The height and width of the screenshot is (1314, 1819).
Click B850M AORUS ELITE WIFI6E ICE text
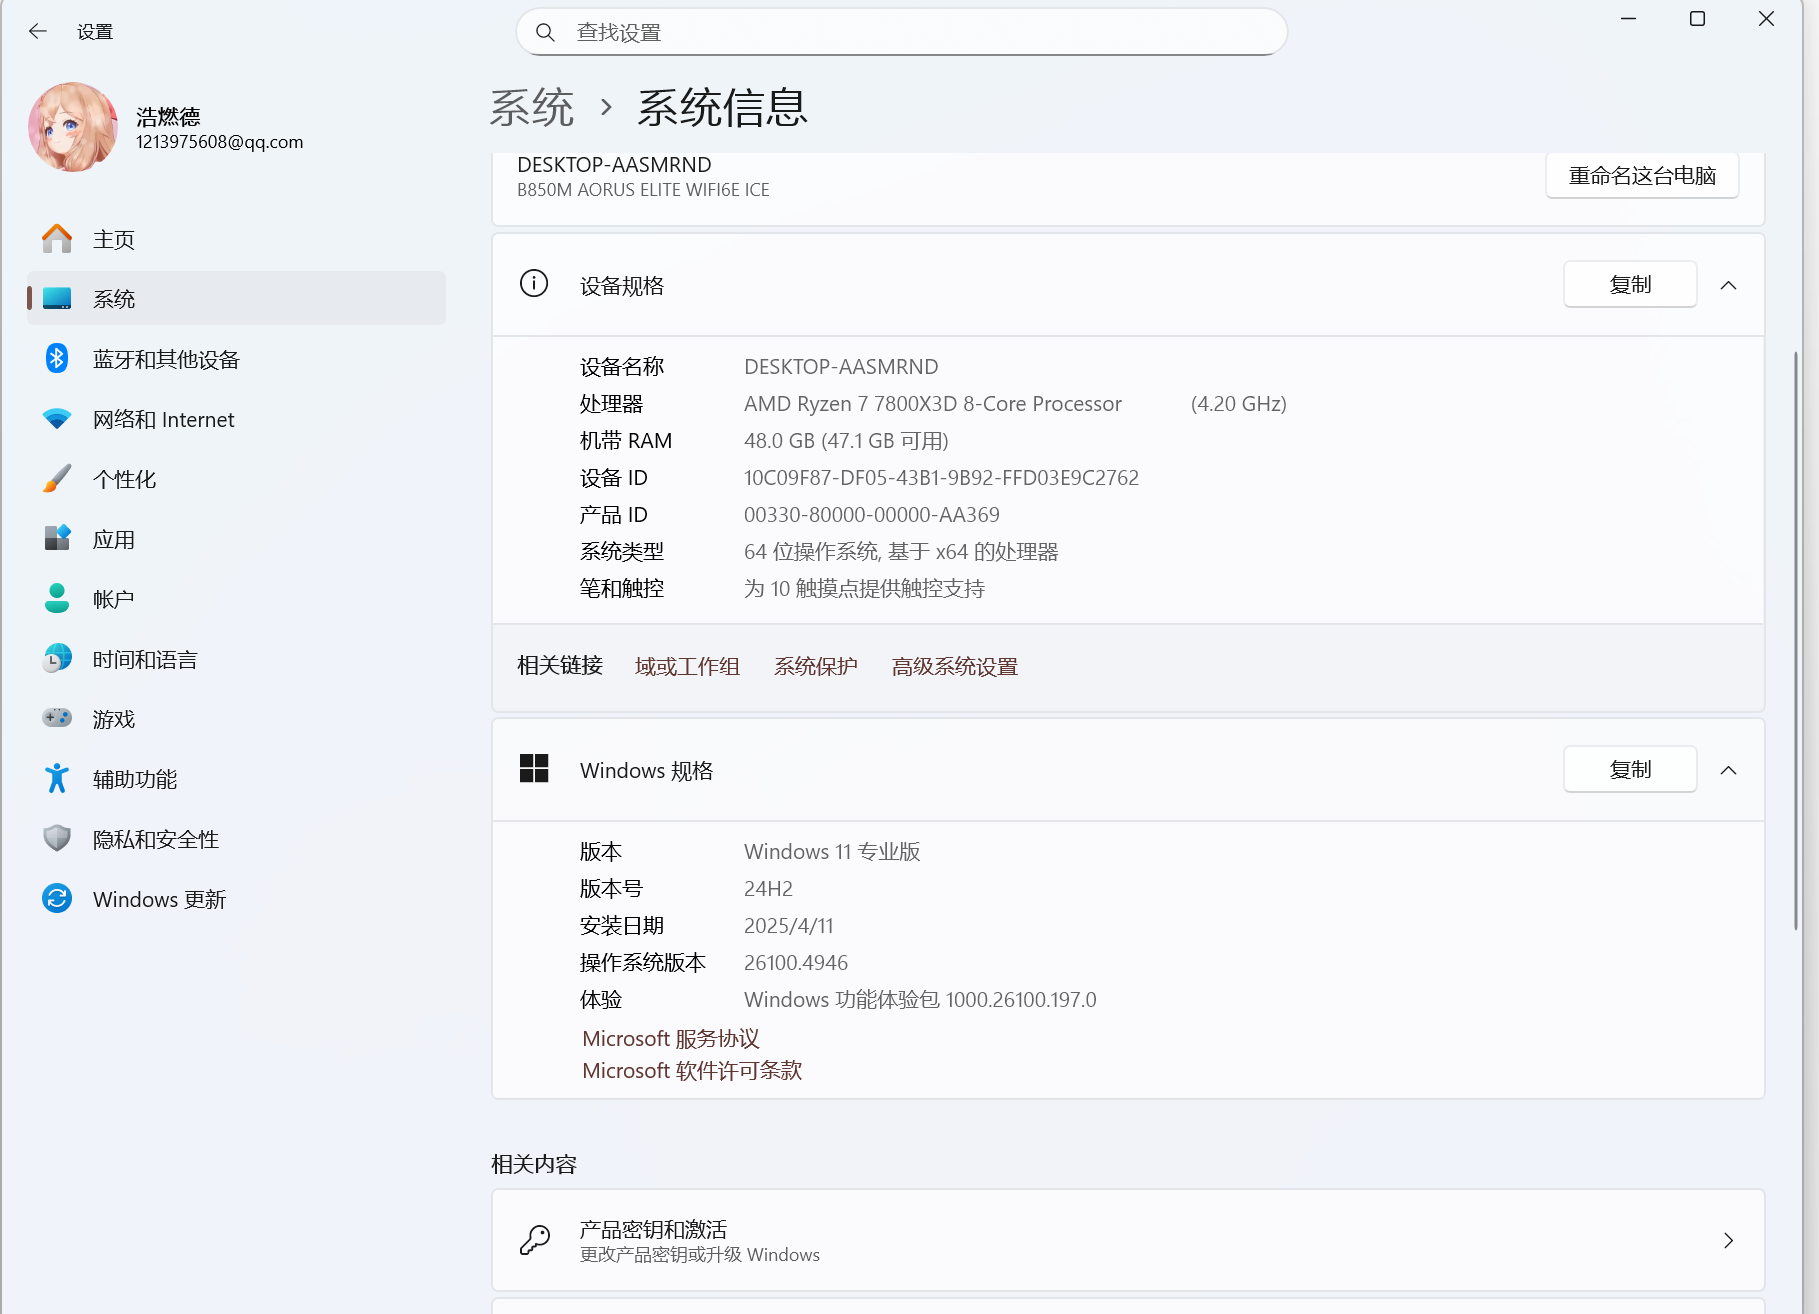coord(643,190)
